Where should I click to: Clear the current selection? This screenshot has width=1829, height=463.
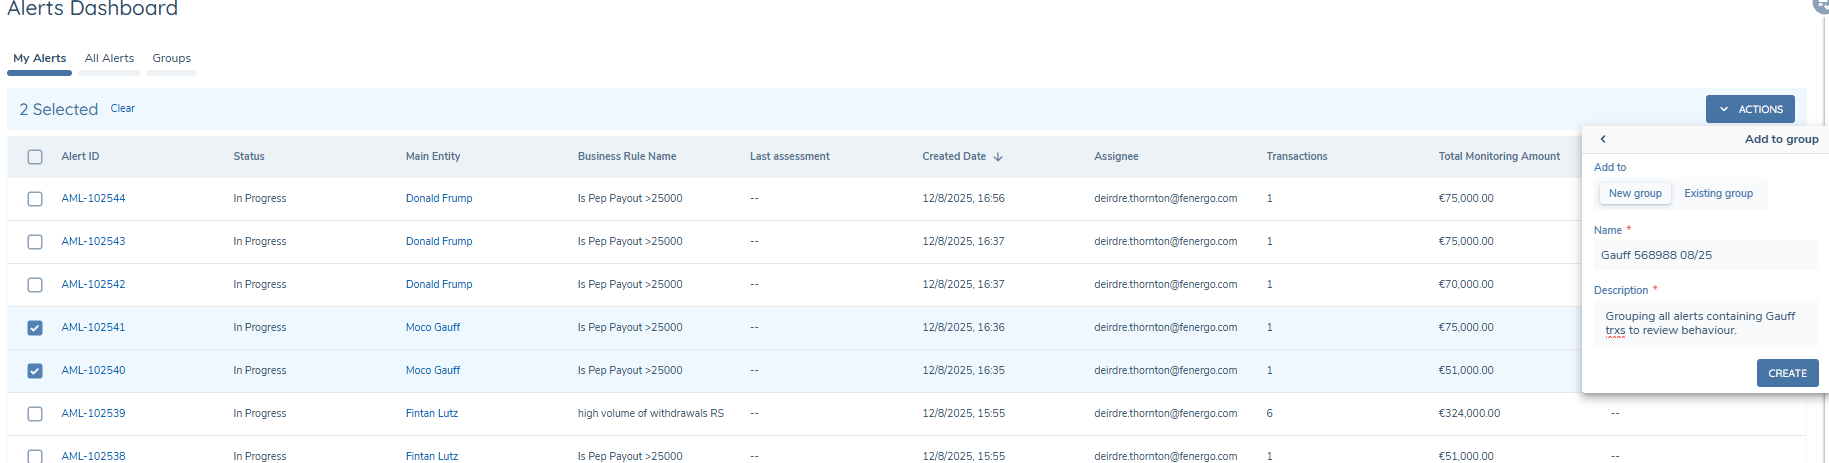(x=122, y=108)
